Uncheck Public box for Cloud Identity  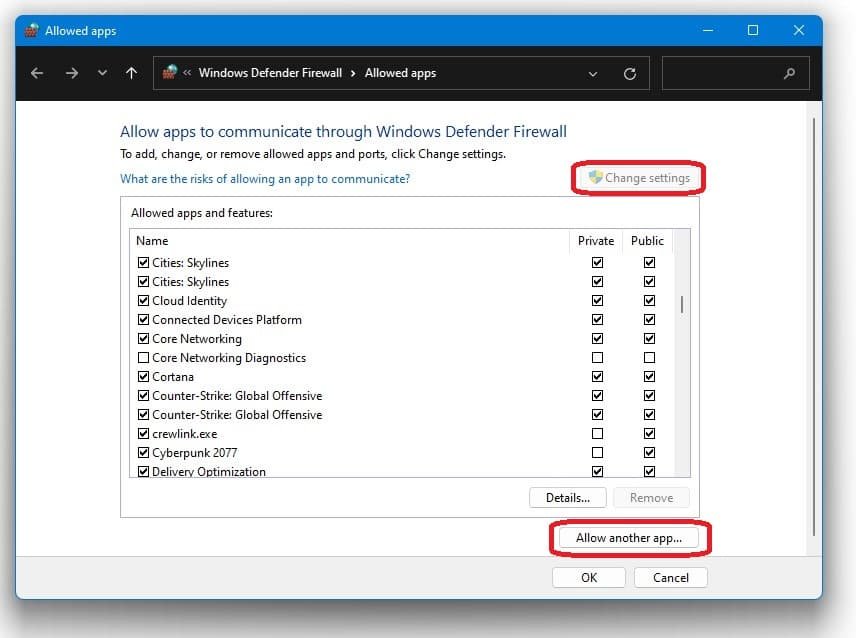(x=649, y=301)
